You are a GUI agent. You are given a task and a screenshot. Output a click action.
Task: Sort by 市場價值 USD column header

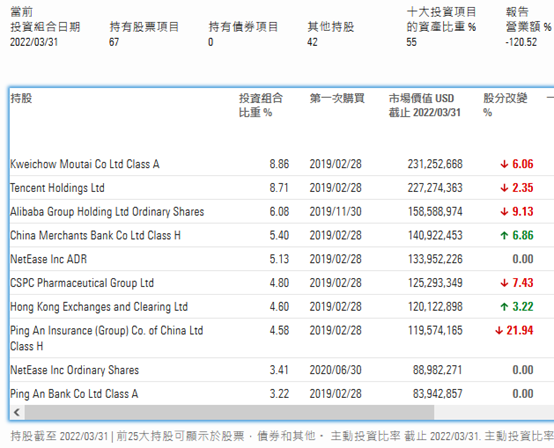click(x=425, y=105)
